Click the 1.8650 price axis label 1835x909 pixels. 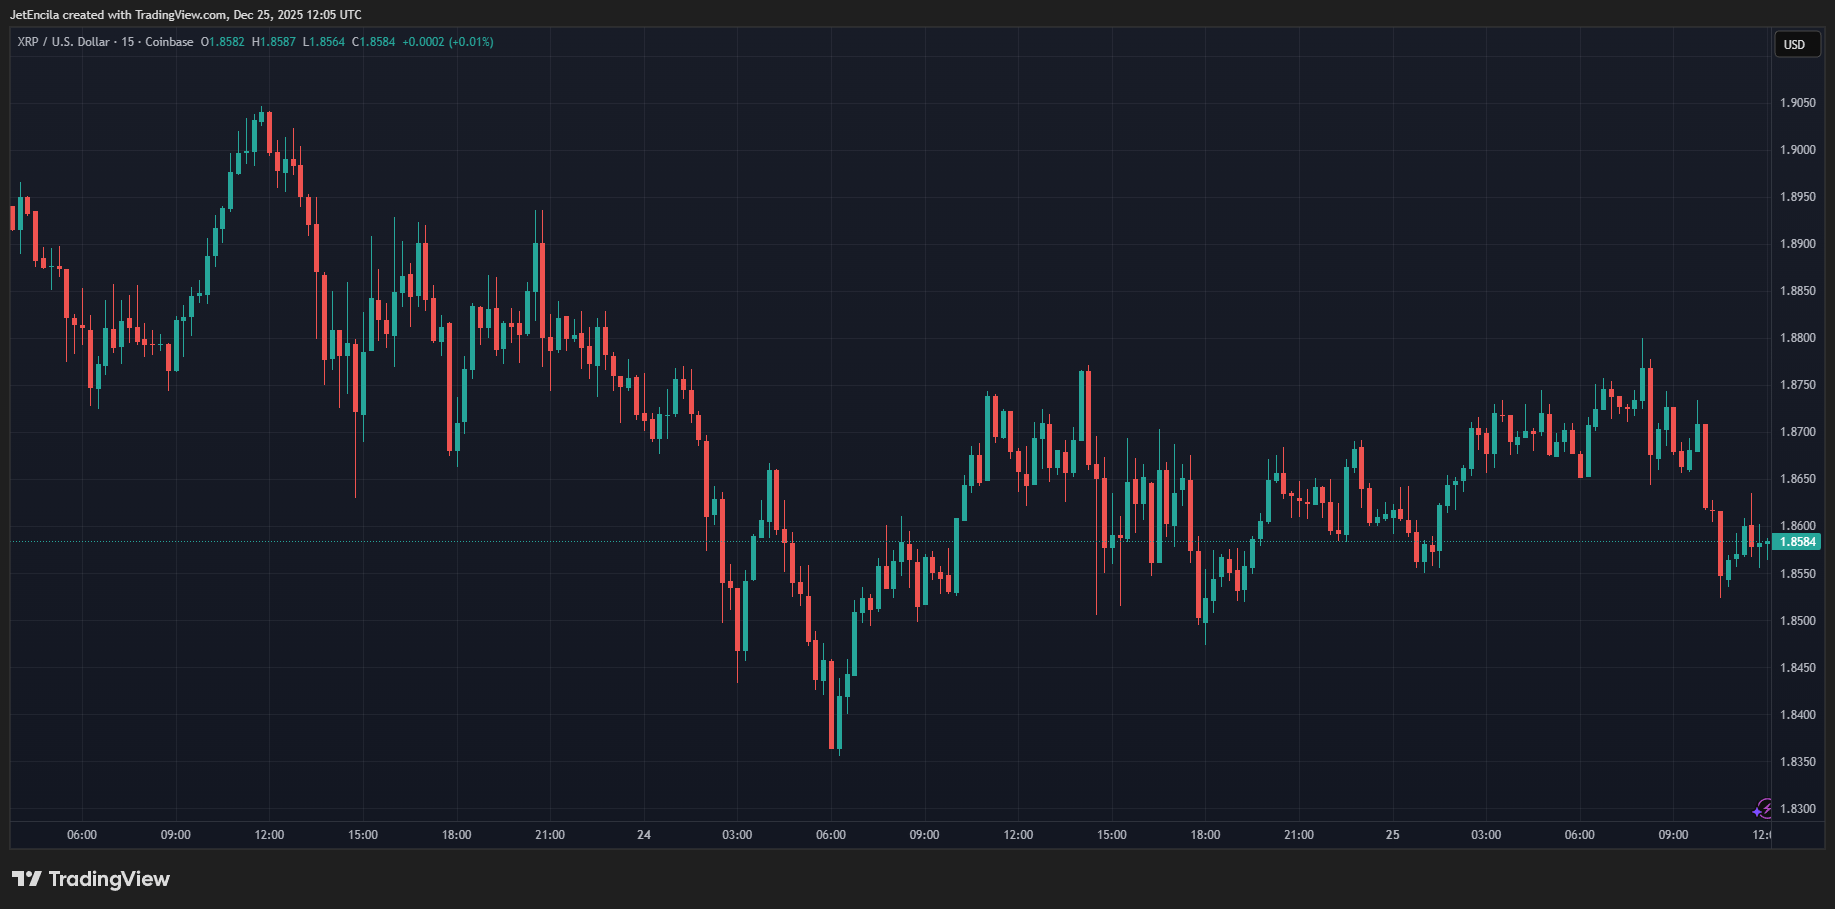(1798, 479)
